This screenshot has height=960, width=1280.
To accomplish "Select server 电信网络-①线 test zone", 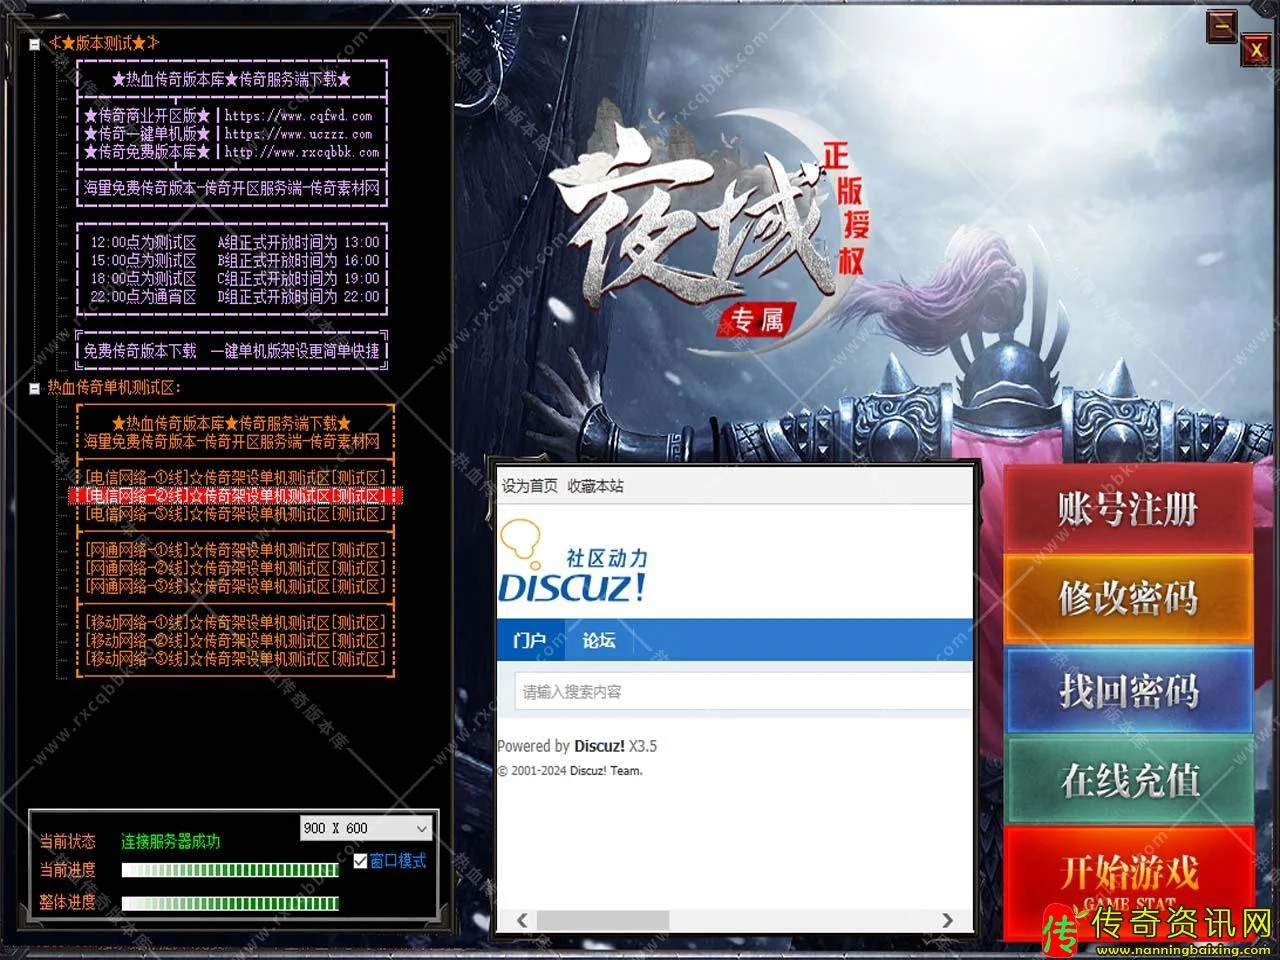I will click(x=235, y=477).
